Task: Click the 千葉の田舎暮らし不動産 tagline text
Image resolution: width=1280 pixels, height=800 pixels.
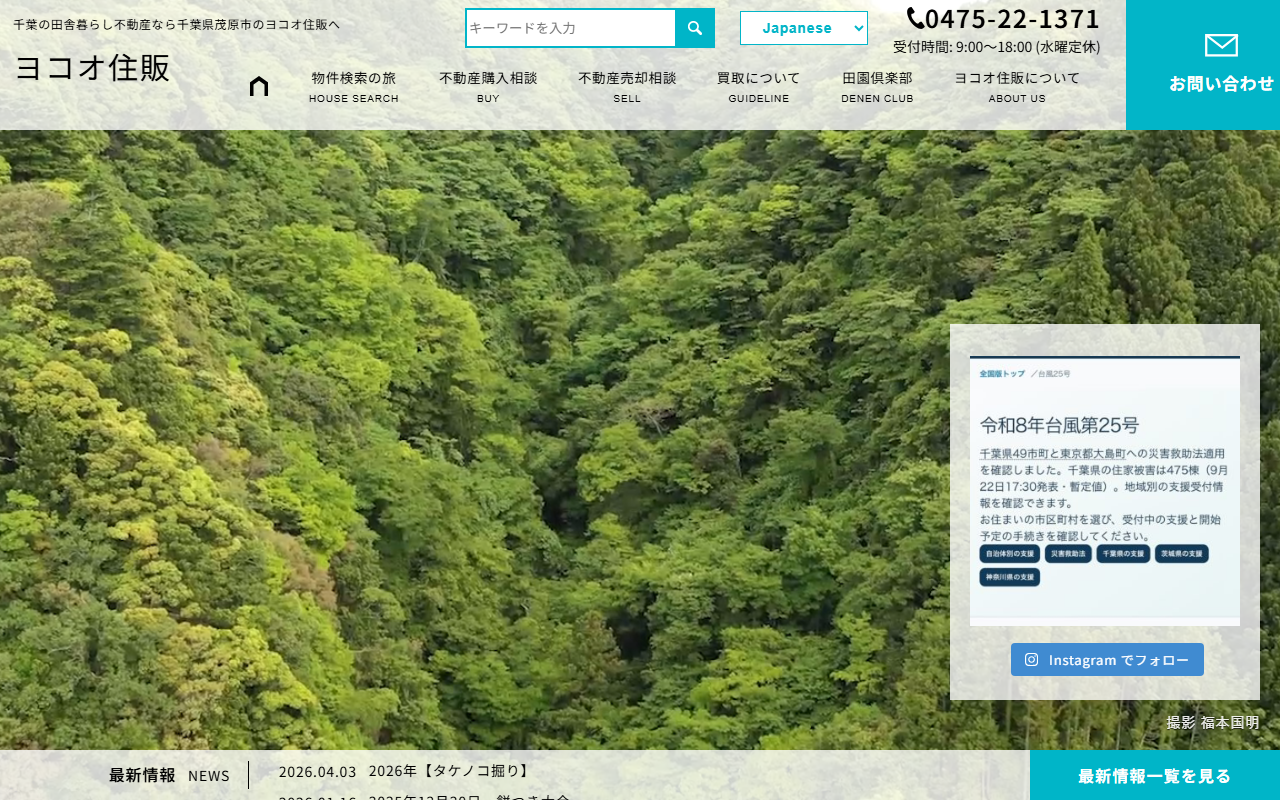Action: 176,24
